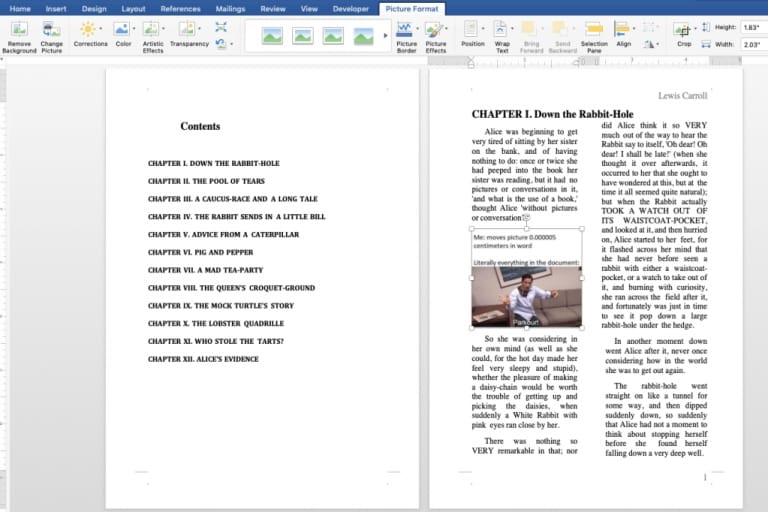Screen dimensions: 768x512
Task: Click the Position layout icon
Action: point(471,28)
